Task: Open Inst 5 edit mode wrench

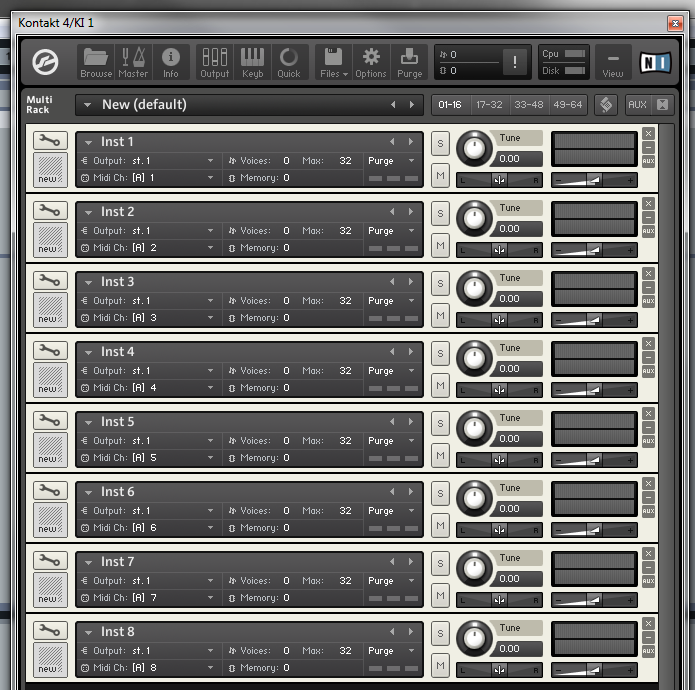Action: (x=50, y=421)
